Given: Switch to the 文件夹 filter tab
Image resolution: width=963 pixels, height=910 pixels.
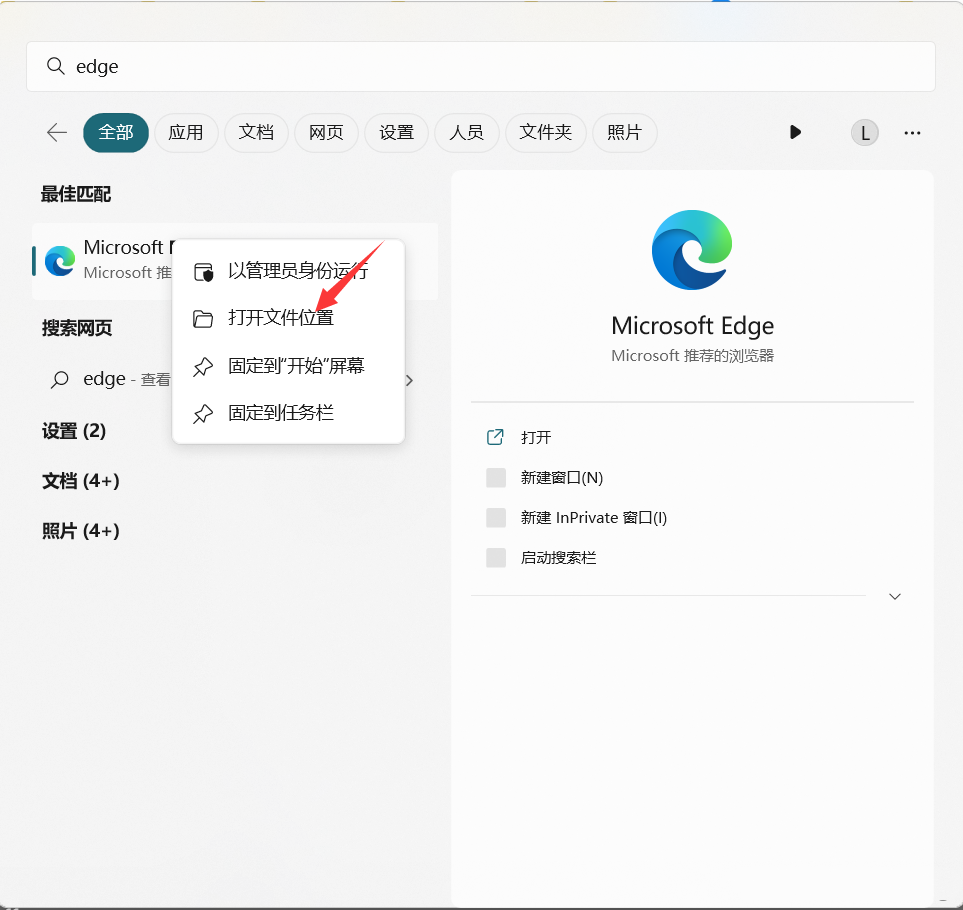Looking at the screenshot, I should 545,133.
